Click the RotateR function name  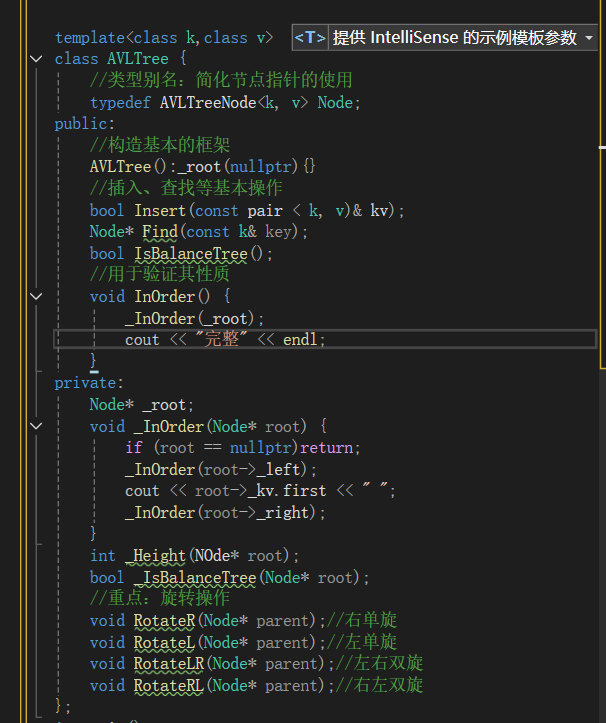[x=165, y=621]
